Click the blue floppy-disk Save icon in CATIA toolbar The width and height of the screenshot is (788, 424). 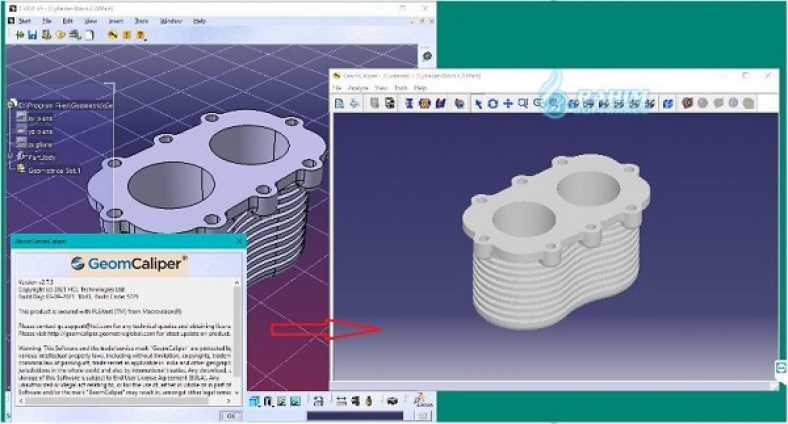coord(33,35)
